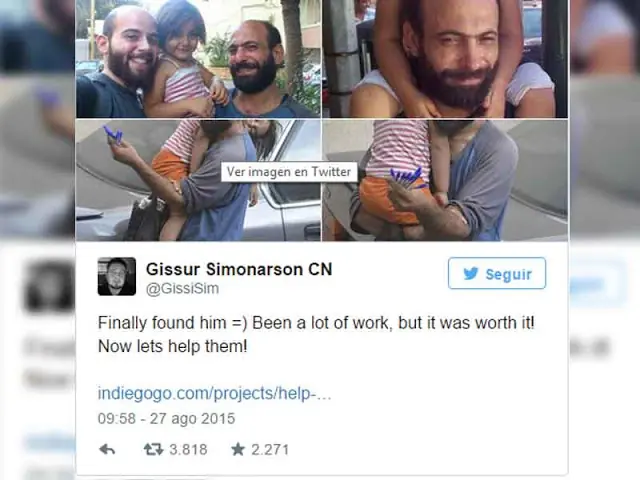Click the 'Finally found him' tweet text
Image resolution: width=640 pixels, height=480 pixels.
316,323
